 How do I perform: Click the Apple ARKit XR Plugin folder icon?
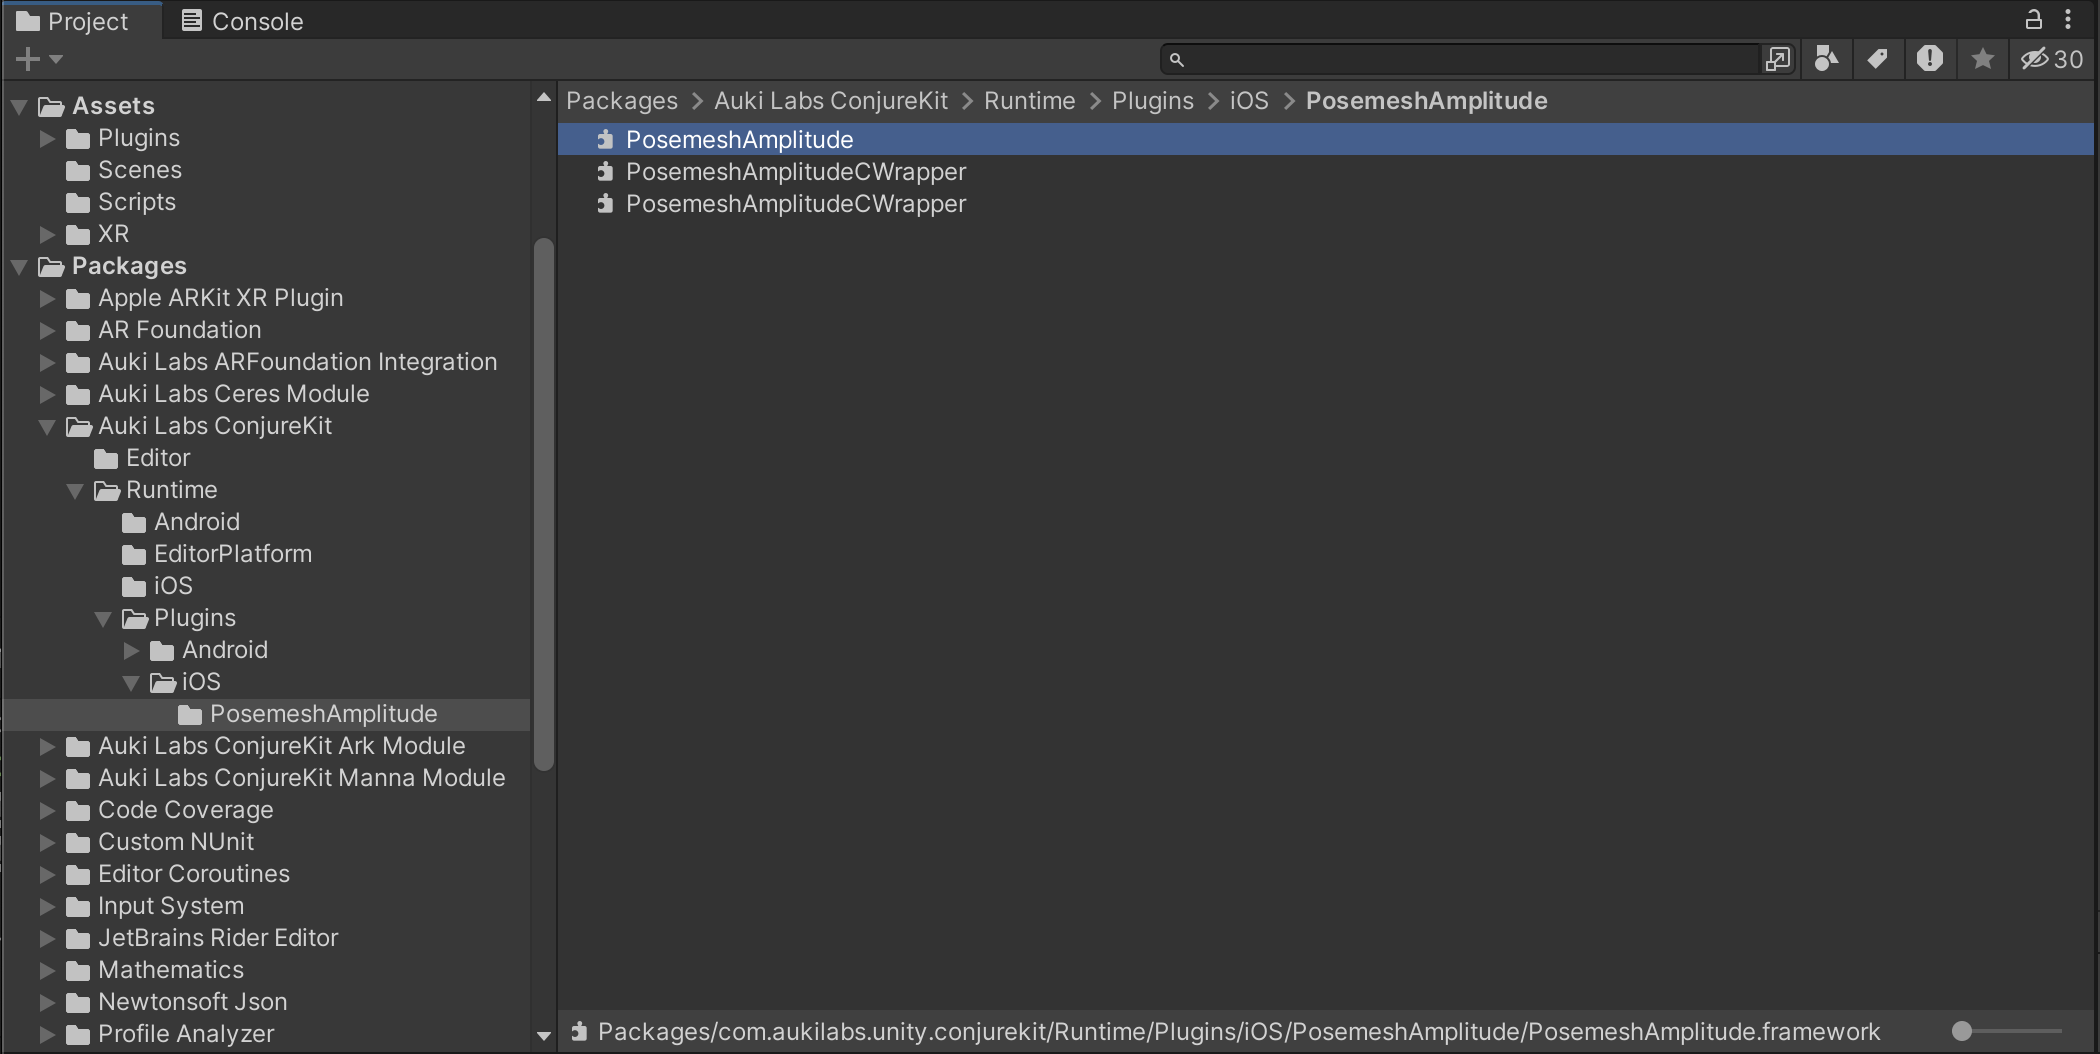click(x=78, y=299)
